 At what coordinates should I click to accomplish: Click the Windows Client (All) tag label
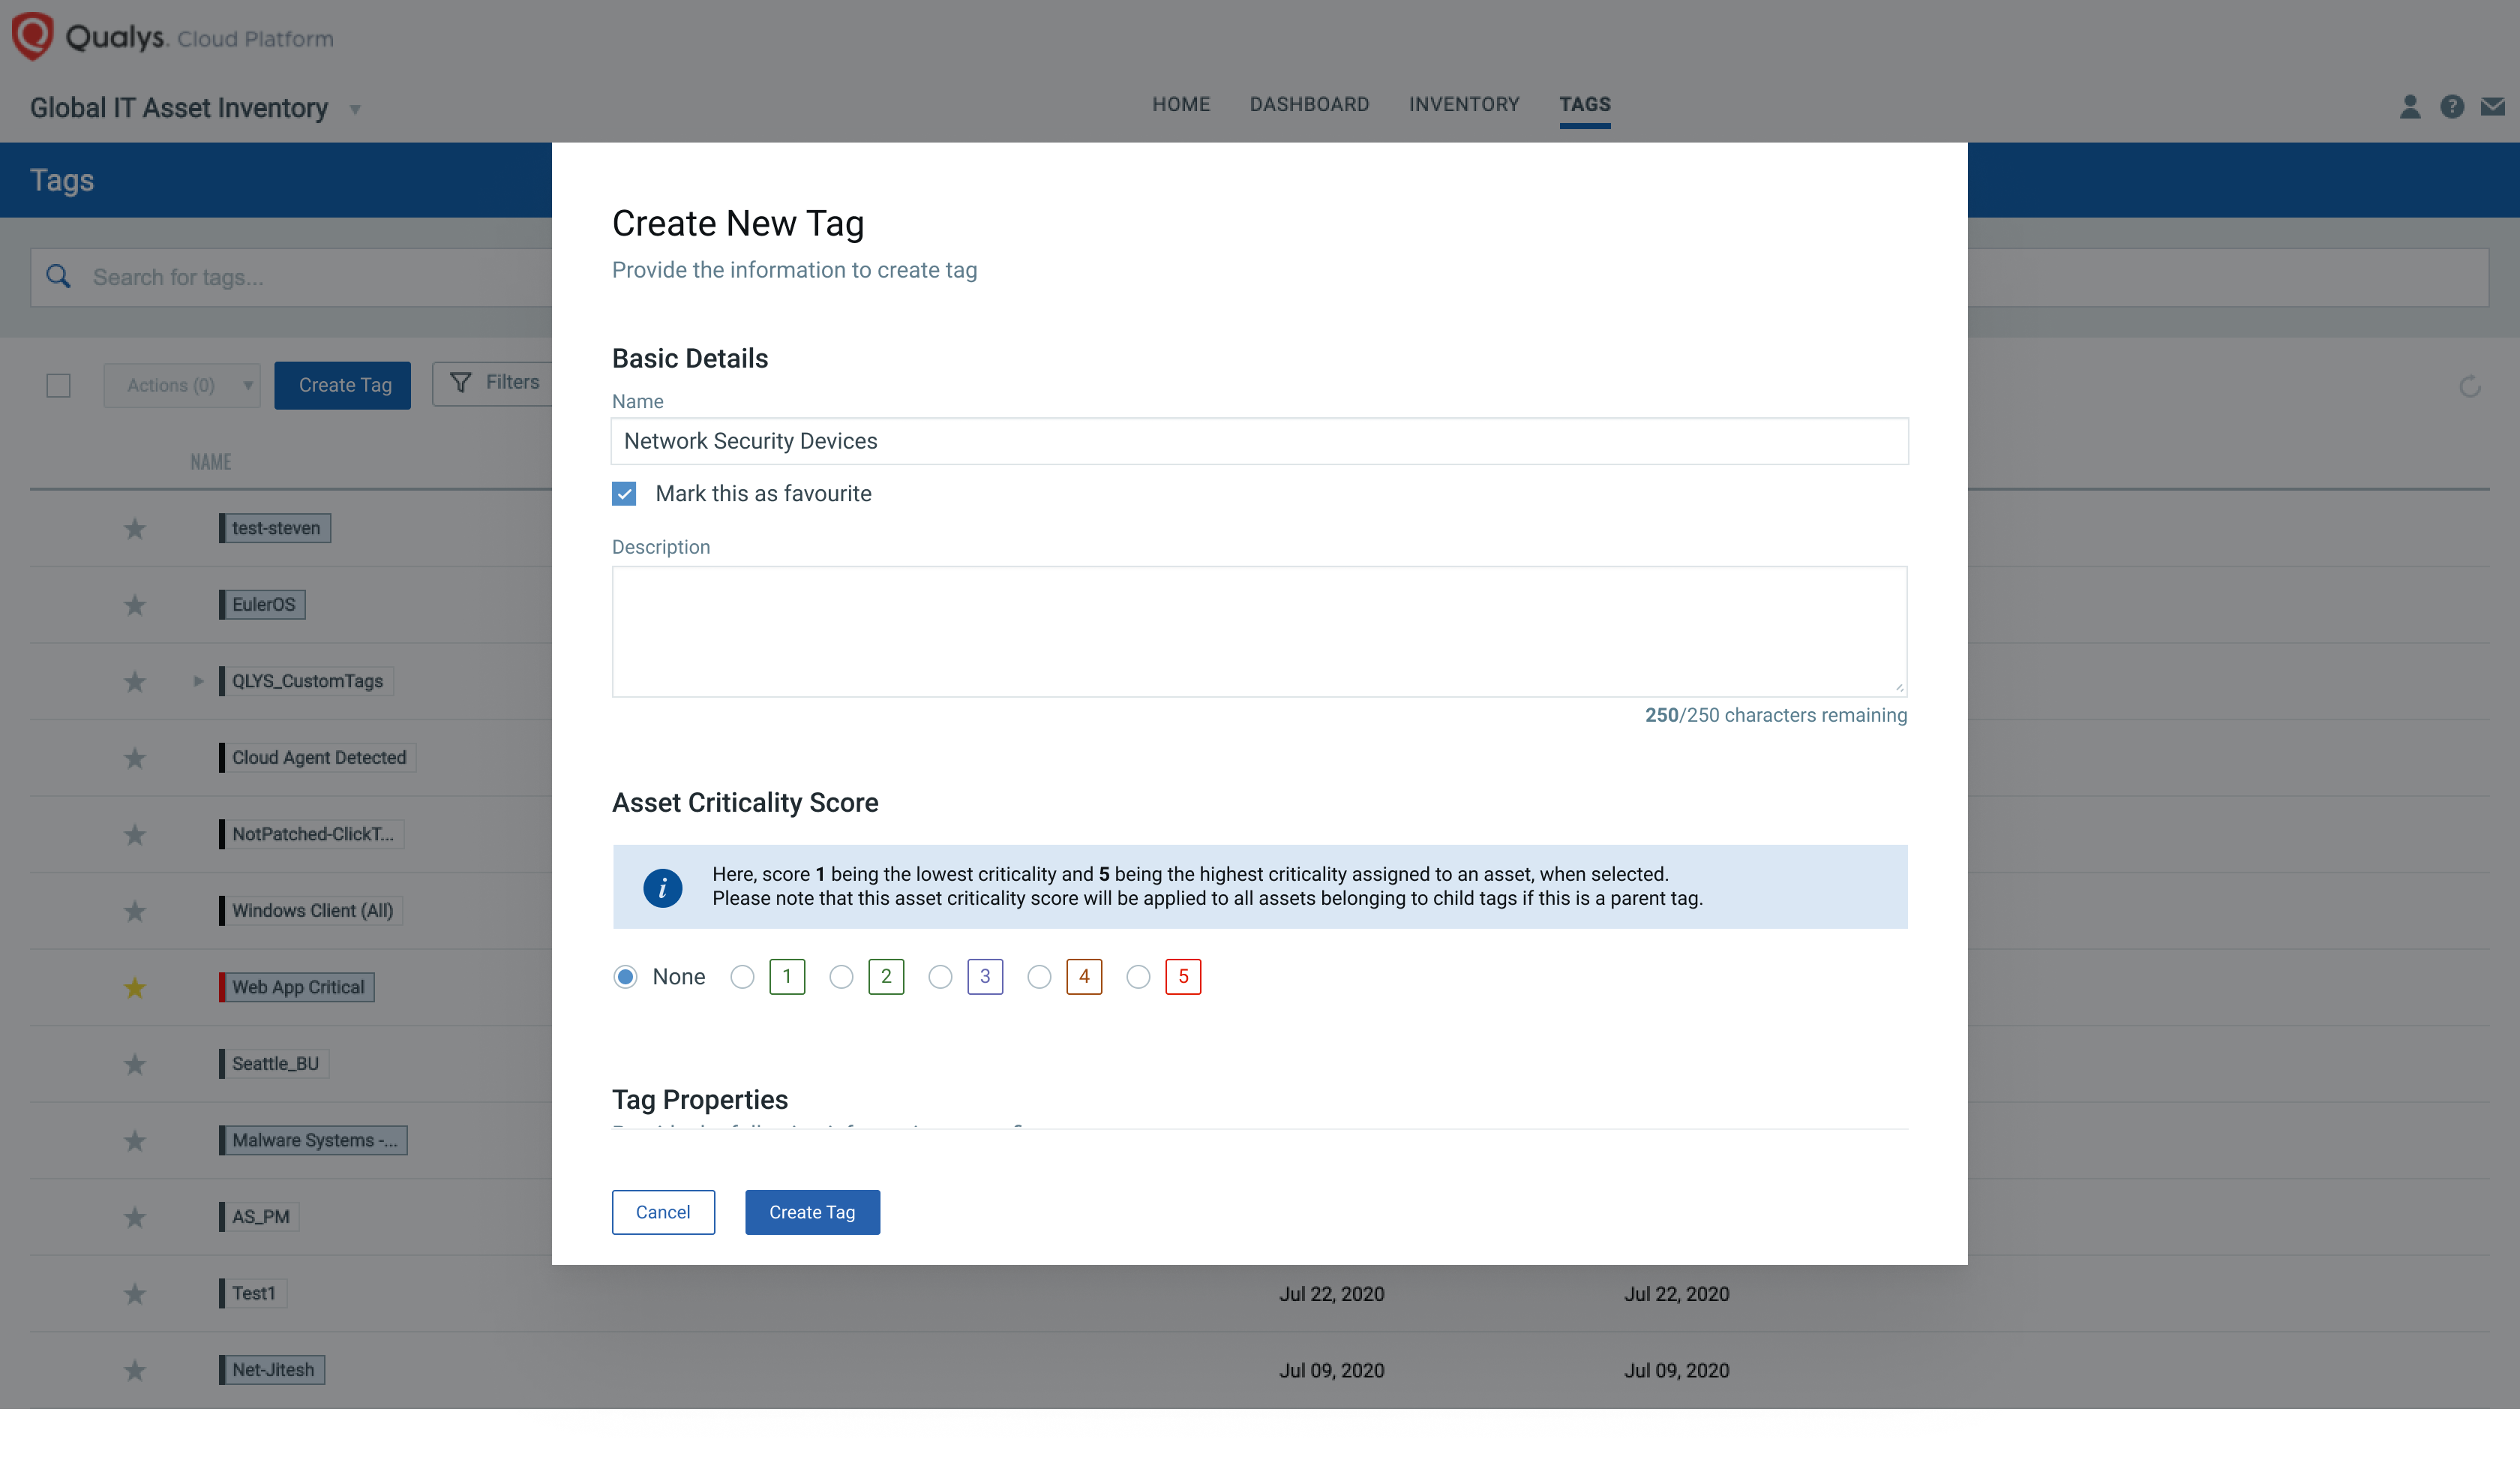311,911
